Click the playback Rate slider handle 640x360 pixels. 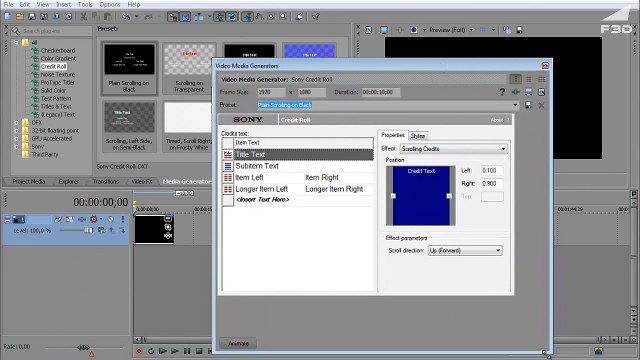(x=84, y=347)
